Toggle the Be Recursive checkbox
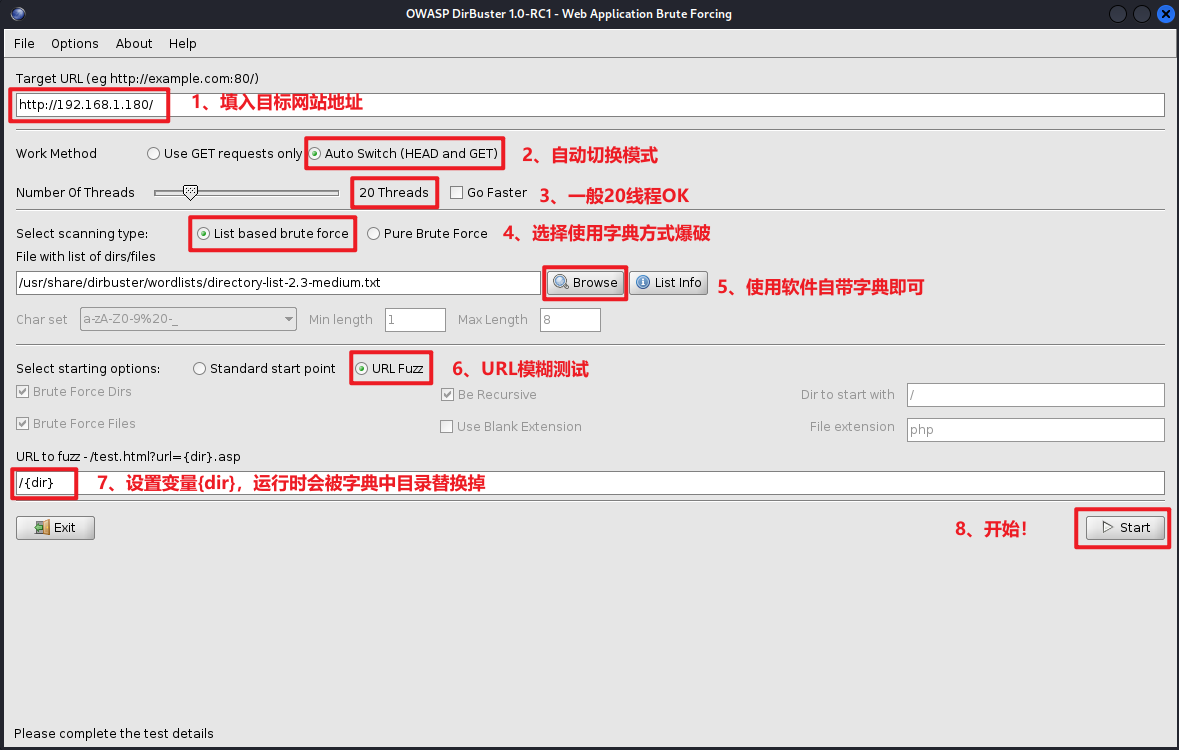 tap(447, 395)
